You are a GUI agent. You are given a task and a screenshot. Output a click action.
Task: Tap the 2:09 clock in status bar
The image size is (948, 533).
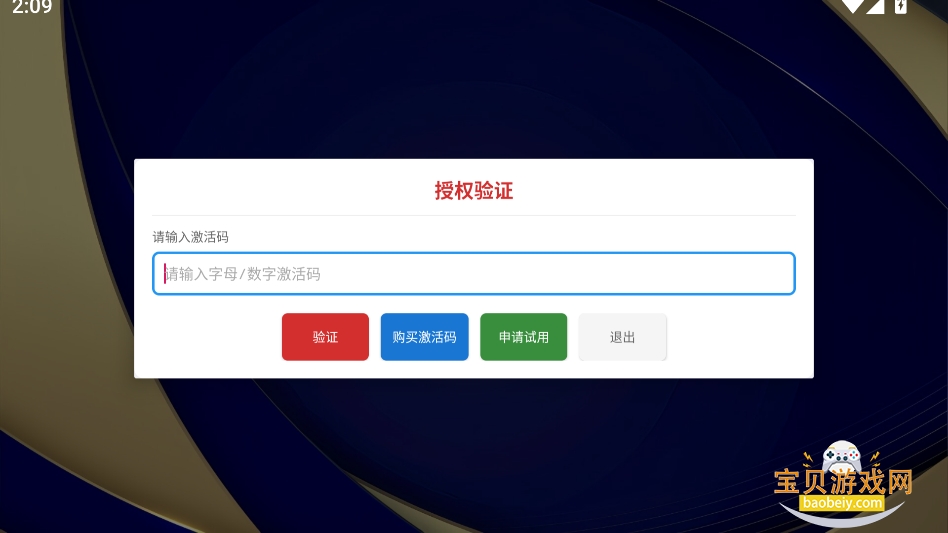(32, 7)
